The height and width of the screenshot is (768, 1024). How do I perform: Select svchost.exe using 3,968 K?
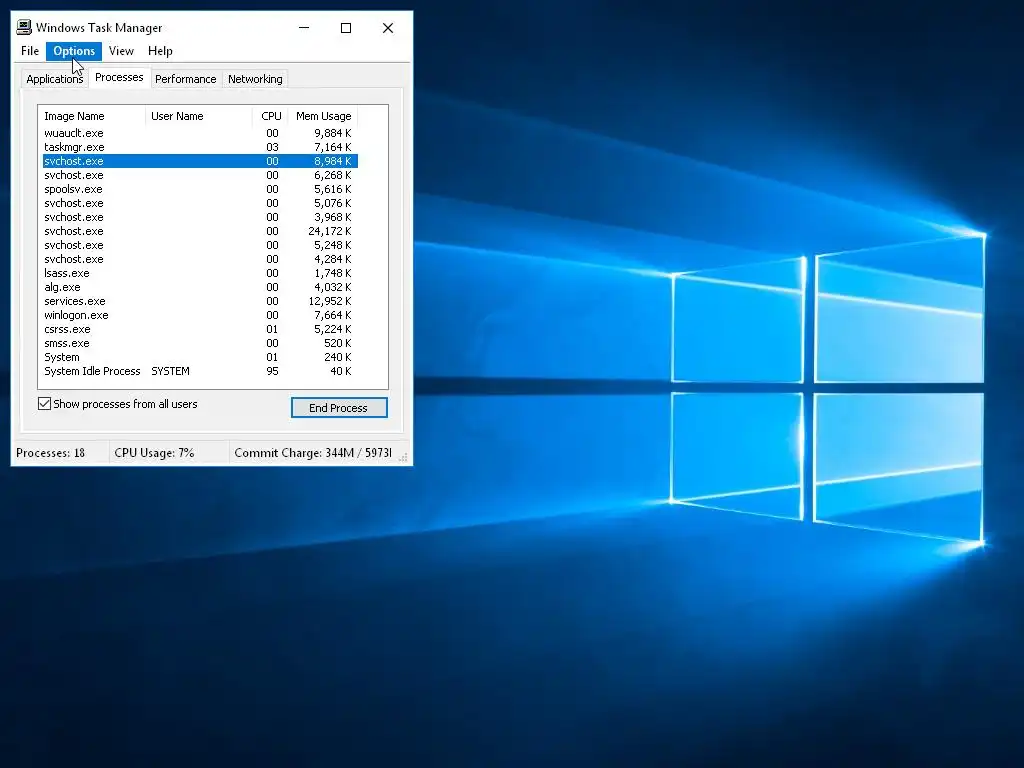point(198,217)
